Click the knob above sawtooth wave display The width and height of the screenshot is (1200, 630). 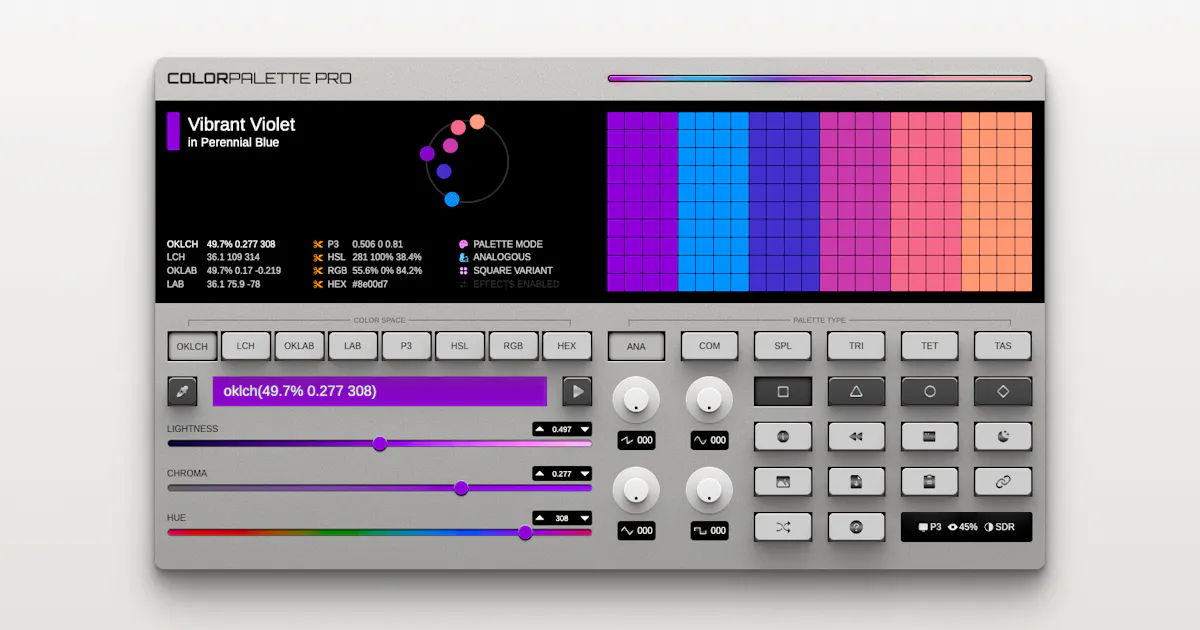point(636,399)
